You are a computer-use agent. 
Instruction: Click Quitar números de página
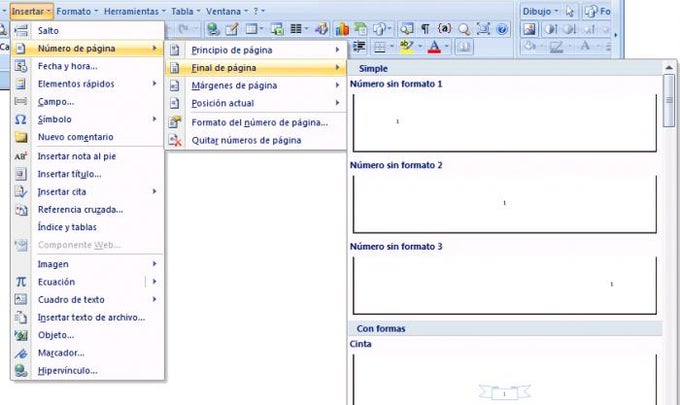coord(255,140)
